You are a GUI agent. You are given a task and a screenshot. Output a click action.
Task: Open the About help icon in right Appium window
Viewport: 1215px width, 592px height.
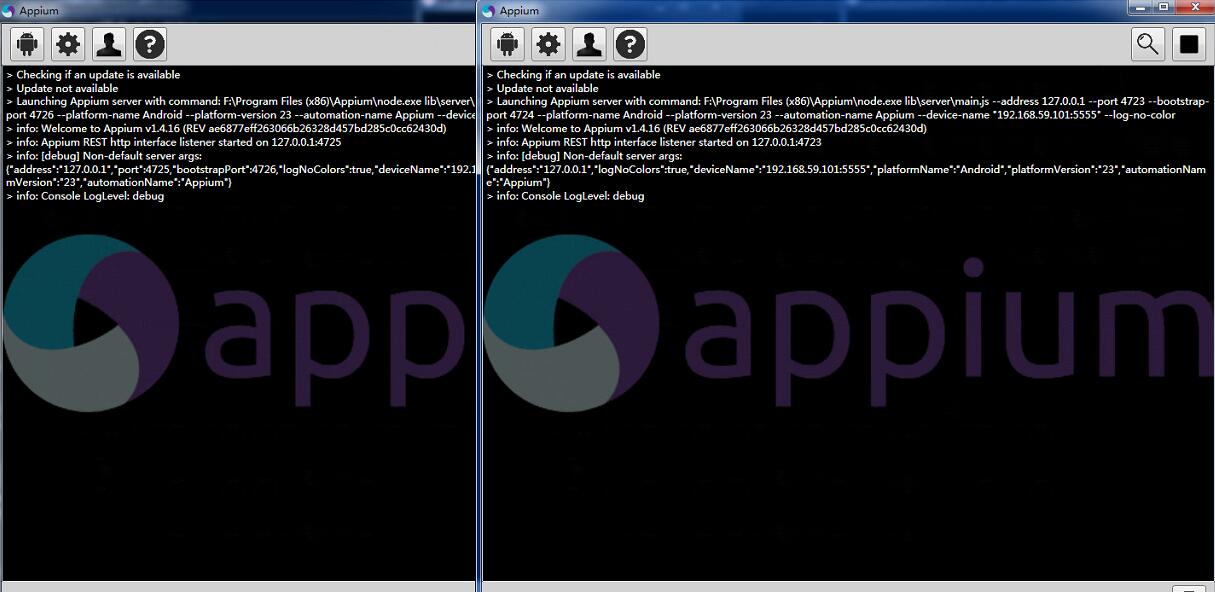point(630,44)
